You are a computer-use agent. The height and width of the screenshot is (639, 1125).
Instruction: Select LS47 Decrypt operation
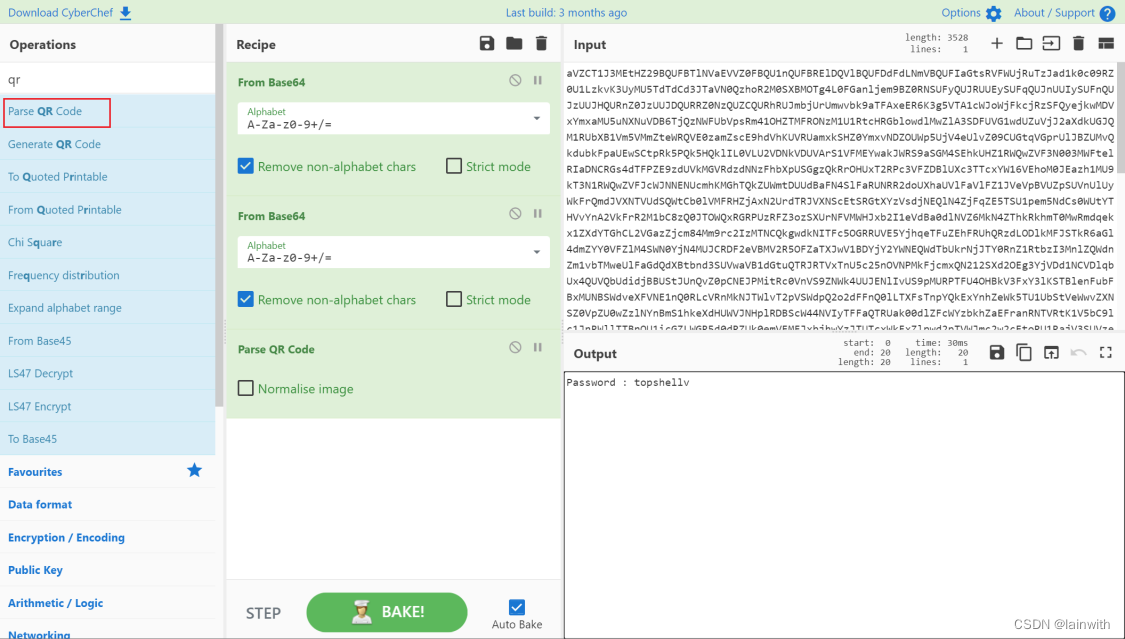click(108, 374)
